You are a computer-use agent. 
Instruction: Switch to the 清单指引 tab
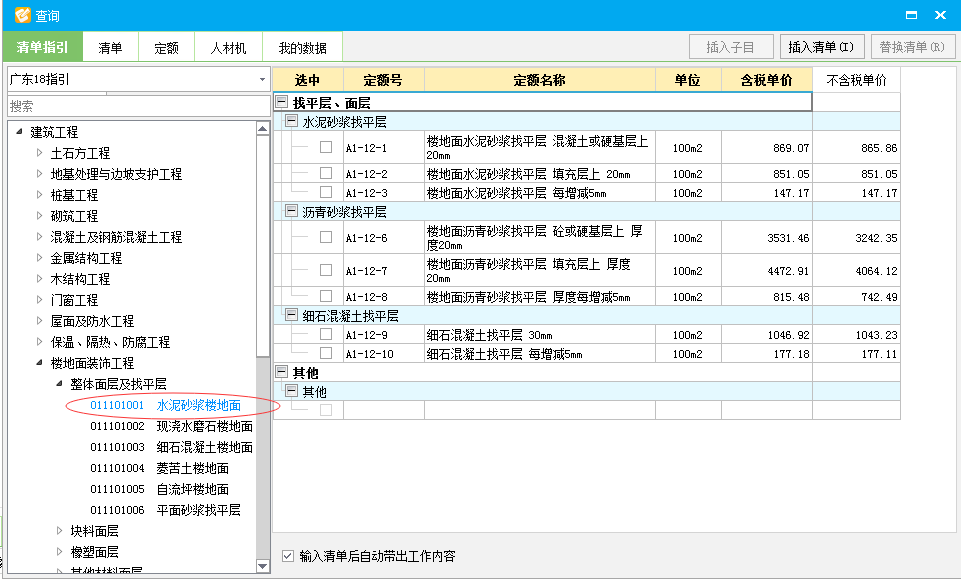42,47
